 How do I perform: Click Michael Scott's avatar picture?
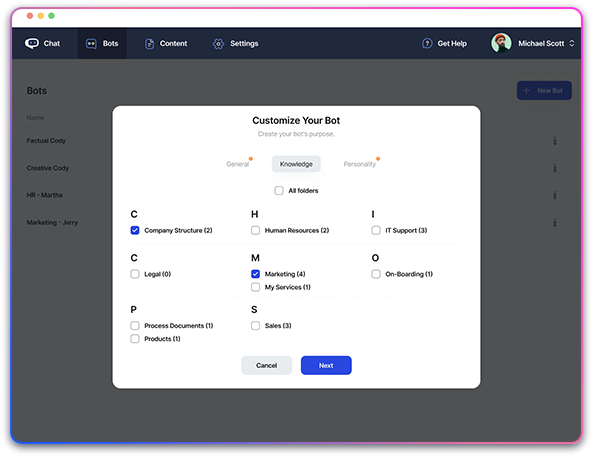(x=501, y=43)
